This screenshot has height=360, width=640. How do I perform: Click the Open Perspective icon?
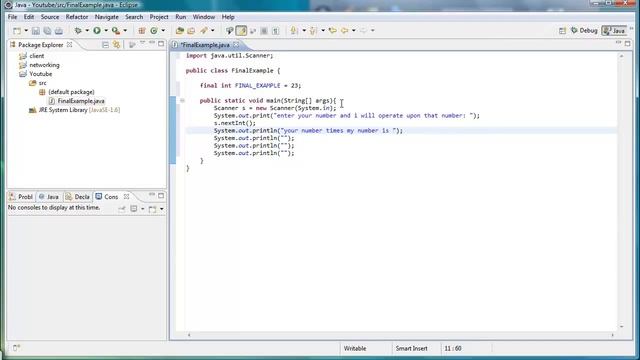pyautogui.click(x=562, y=31)
